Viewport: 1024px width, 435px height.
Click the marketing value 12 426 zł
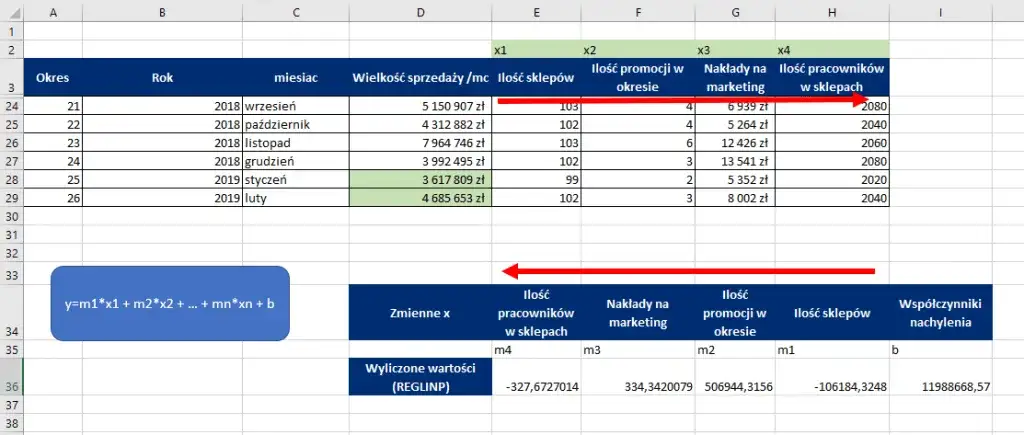(x=735, y=142)
